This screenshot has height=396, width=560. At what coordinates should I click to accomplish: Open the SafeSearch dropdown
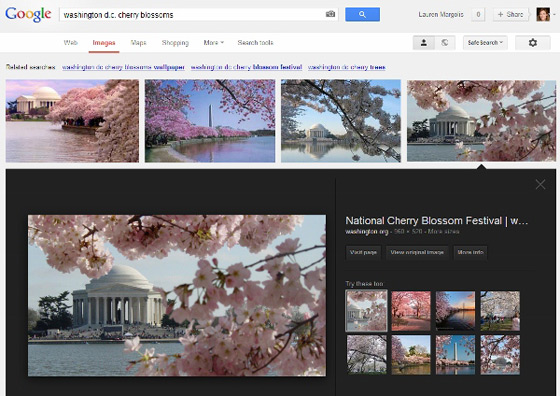(x=485, y=43)
